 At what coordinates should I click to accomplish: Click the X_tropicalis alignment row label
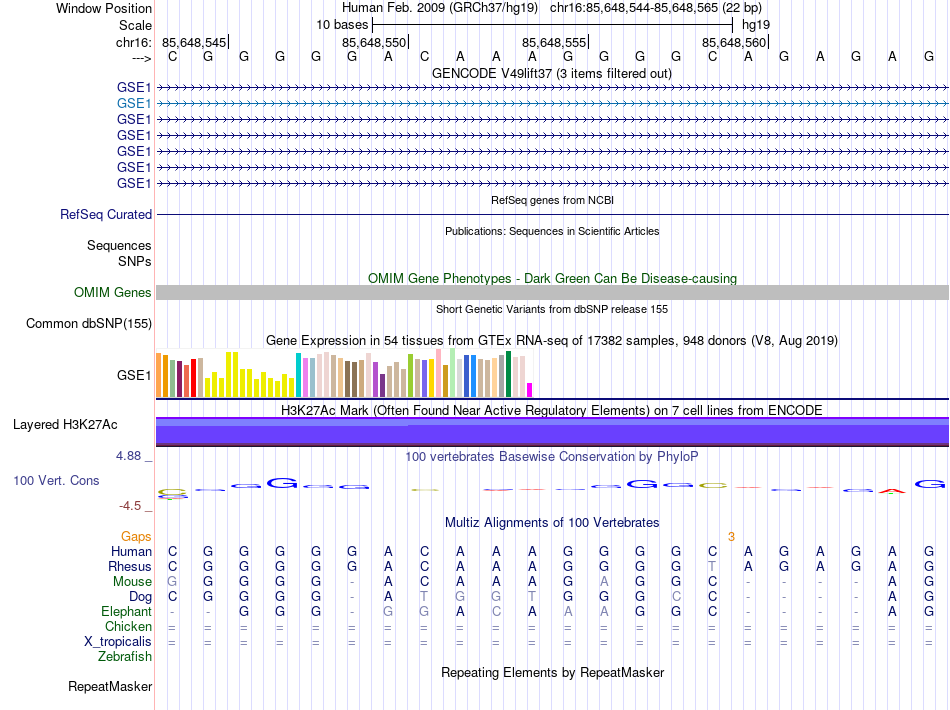[x=117, y=642]
